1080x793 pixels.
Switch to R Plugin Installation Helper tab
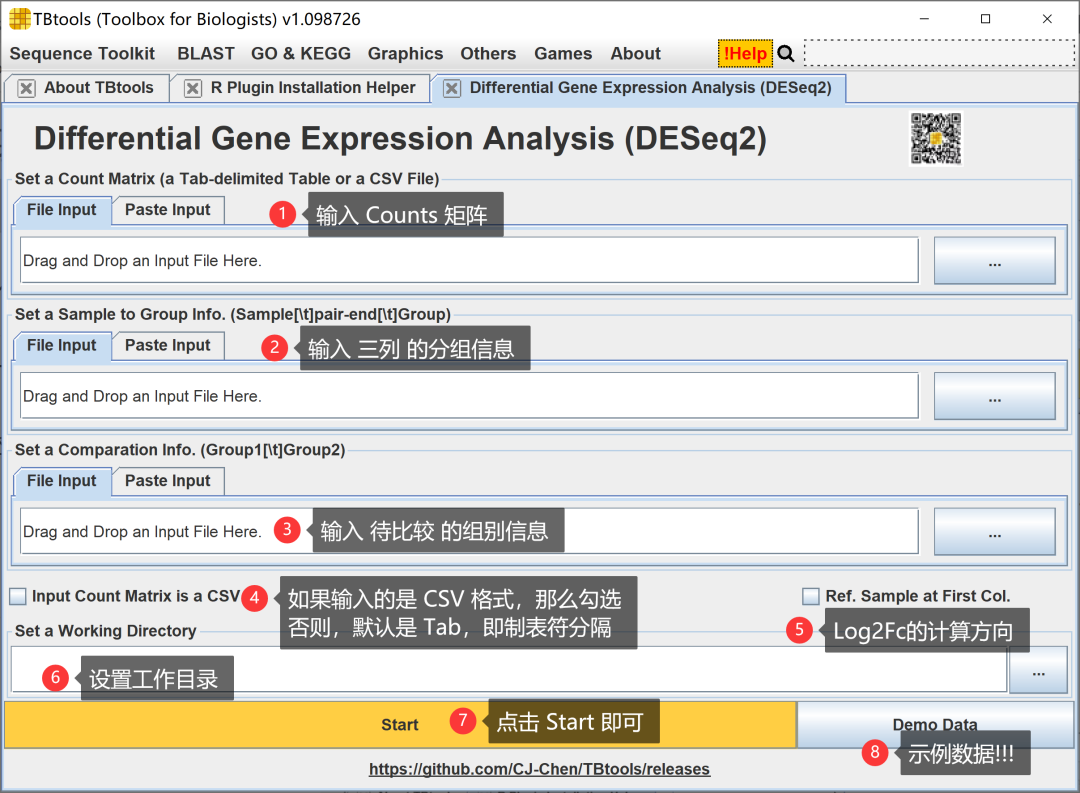(313, 87)
